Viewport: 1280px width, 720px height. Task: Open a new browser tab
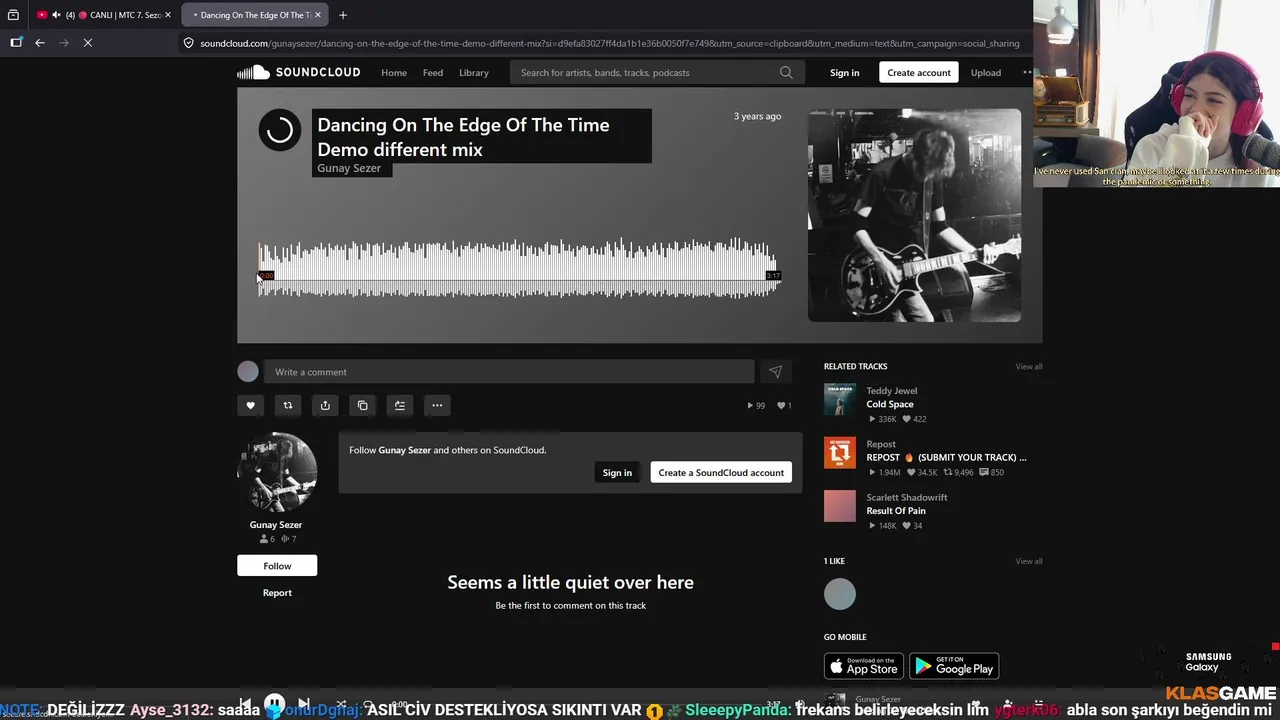coord(343,15)
